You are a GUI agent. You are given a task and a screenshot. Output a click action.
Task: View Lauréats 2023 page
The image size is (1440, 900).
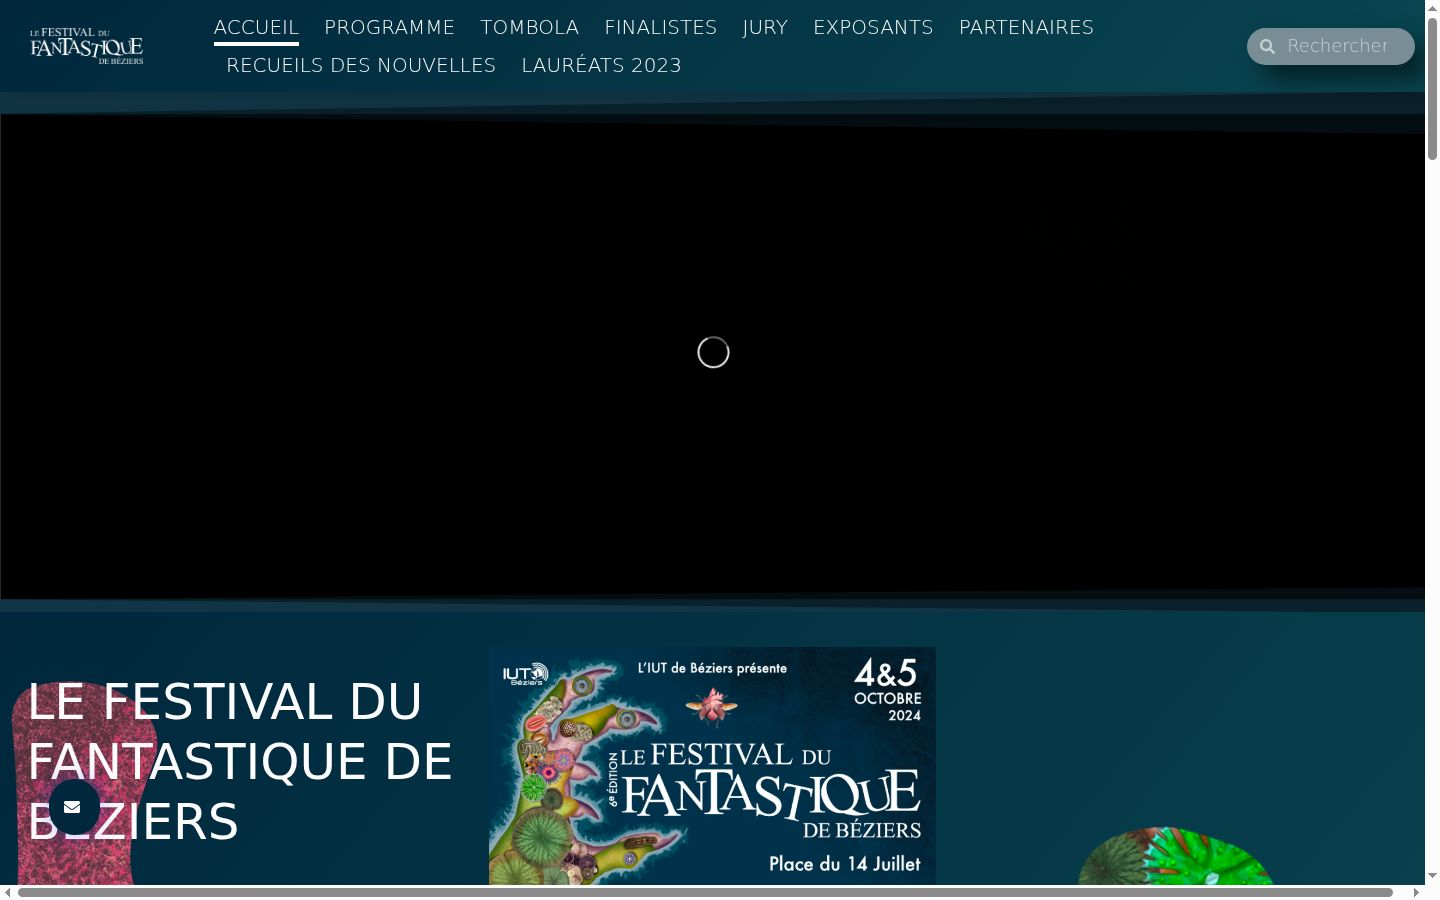tap(601, 66)
